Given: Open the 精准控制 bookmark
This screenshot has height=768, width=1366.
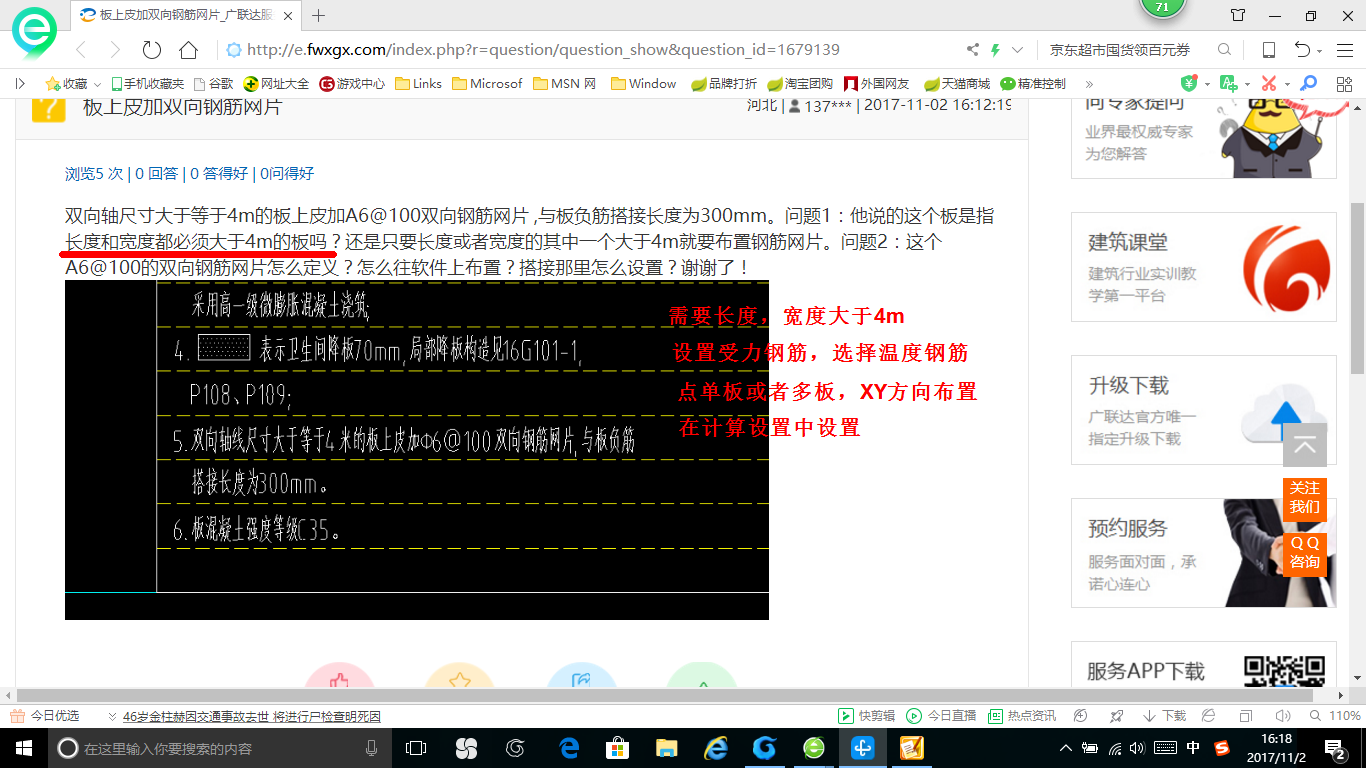Looking at the screenshot, I should tap(1033, 84).
